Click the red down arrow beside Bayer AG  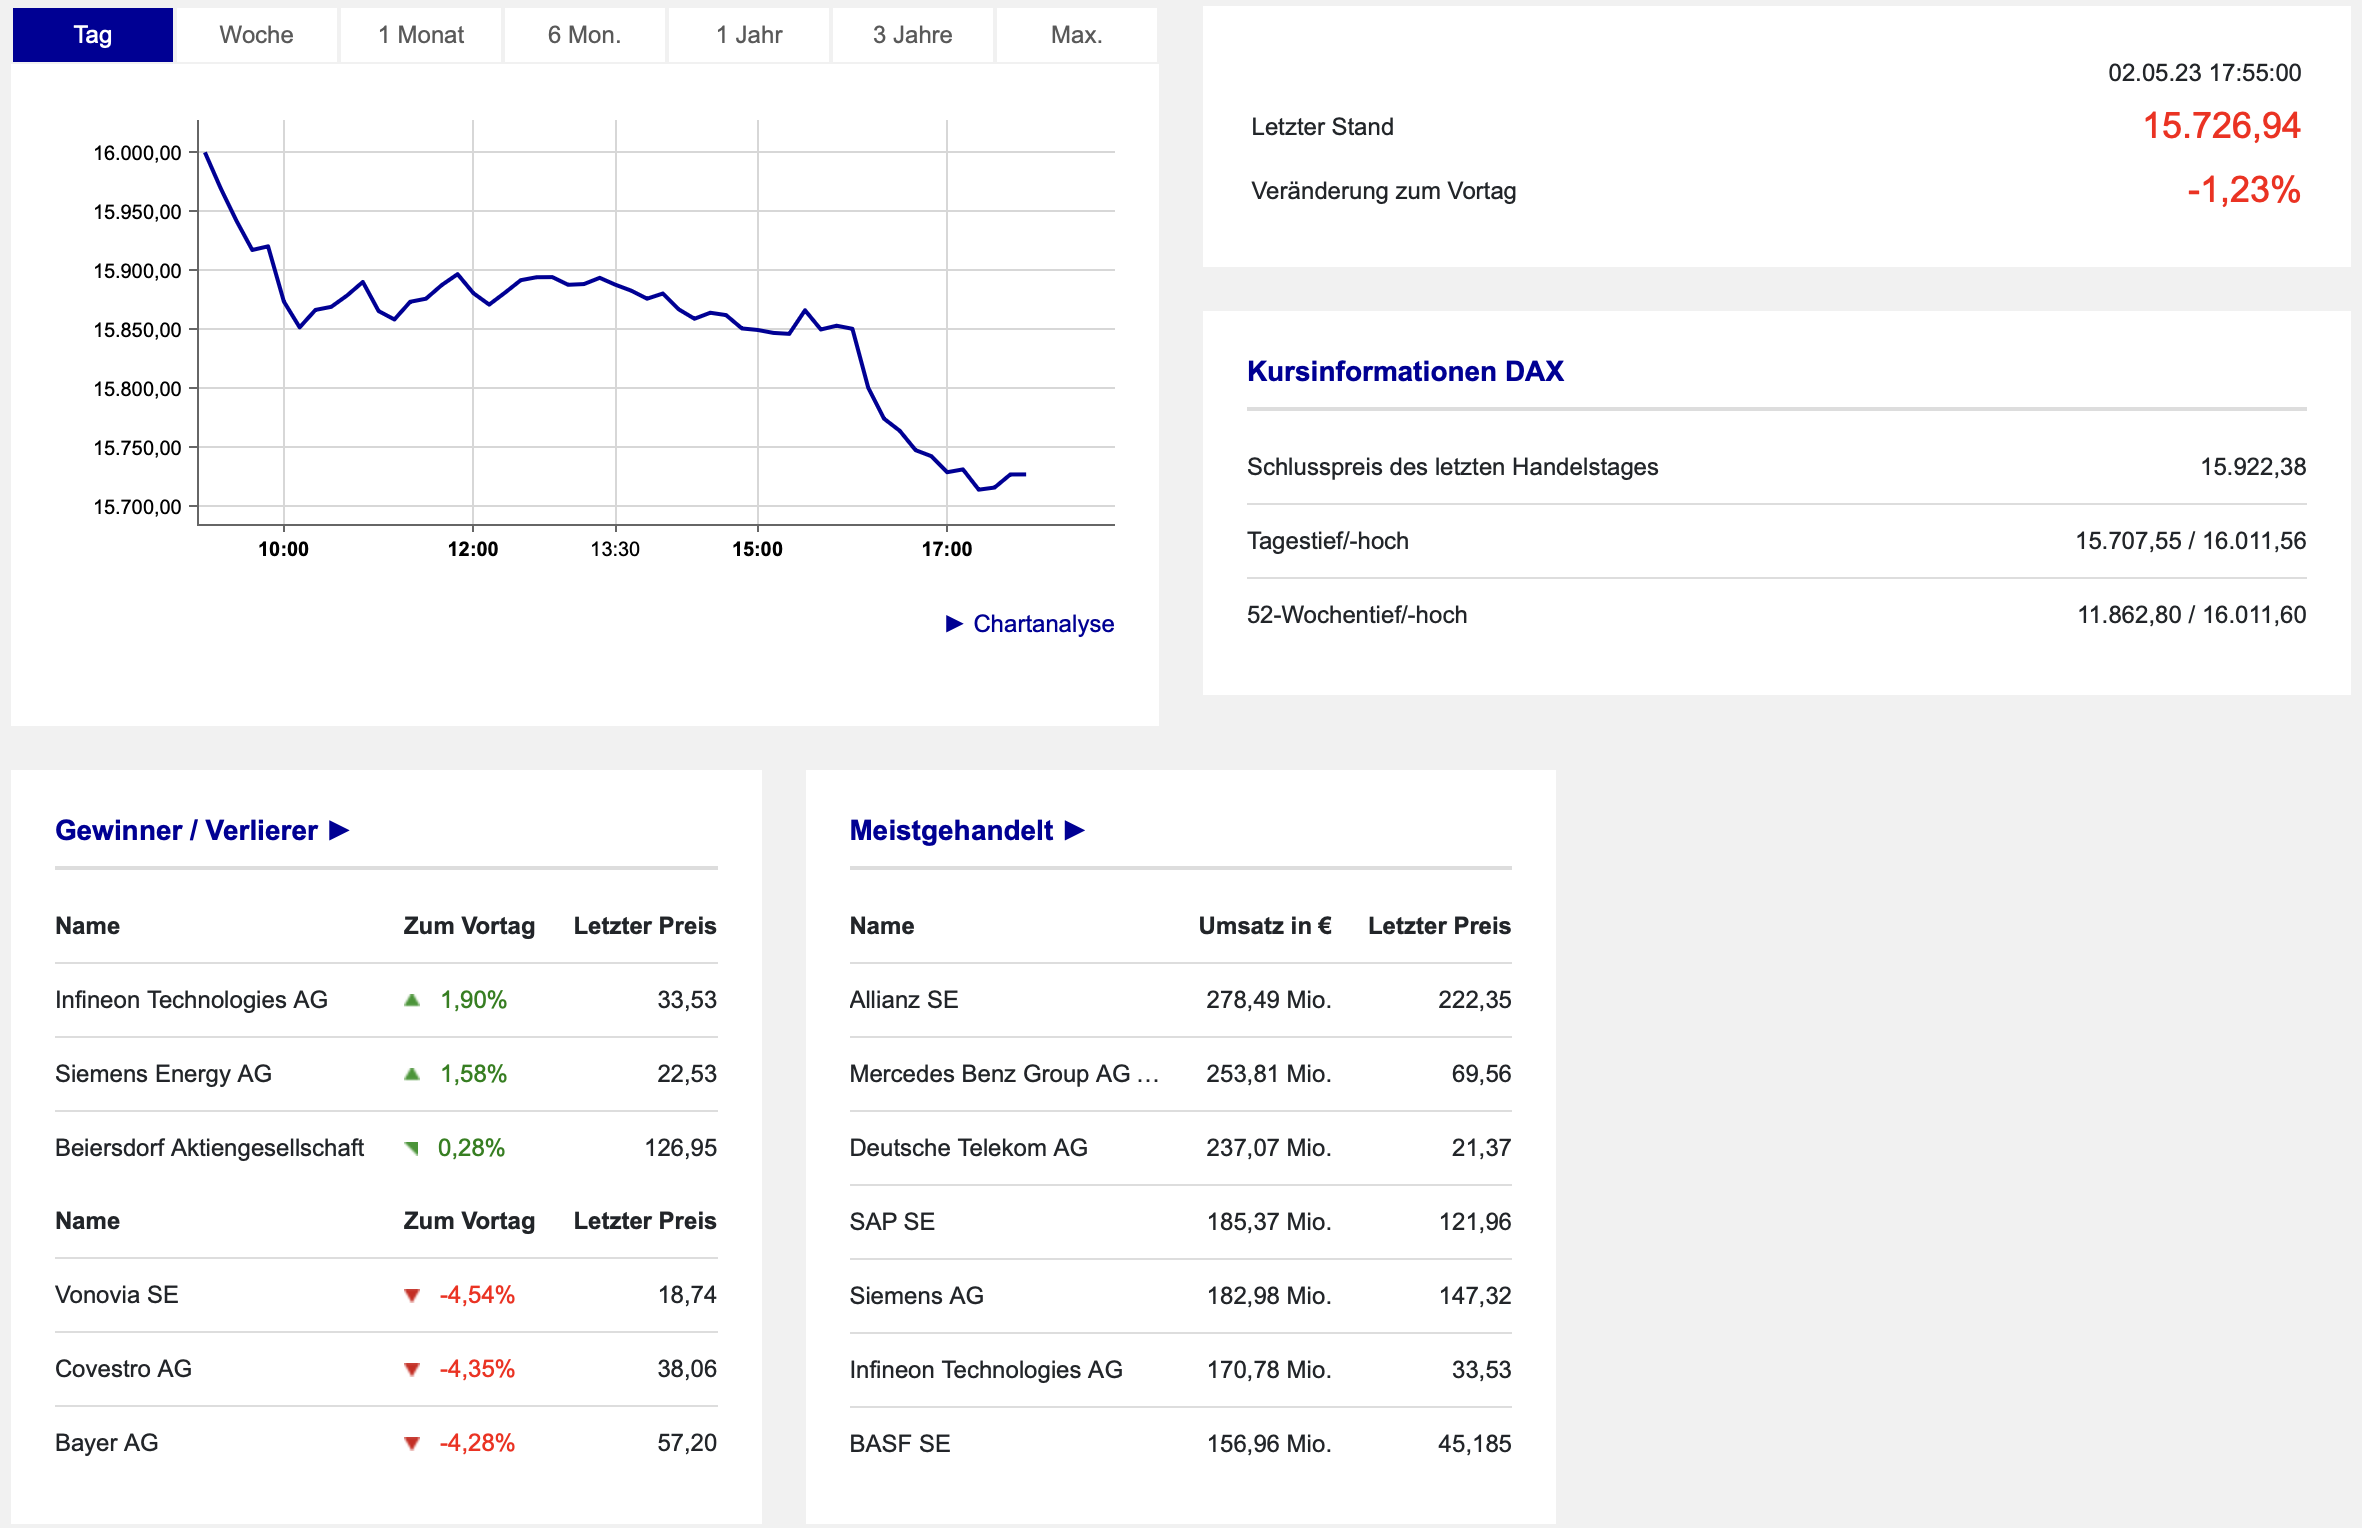click(x=412, y=1444)
